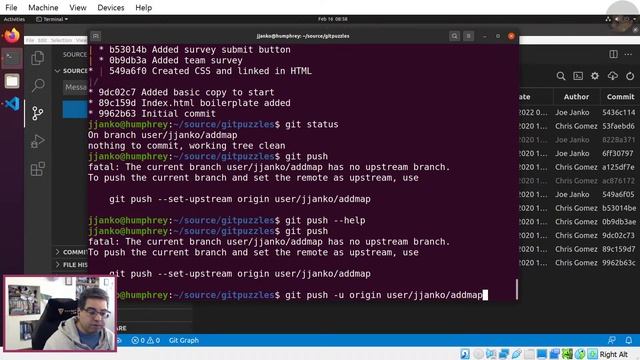Click the terminal window search icon
The image size is (640, 360).
454,36
